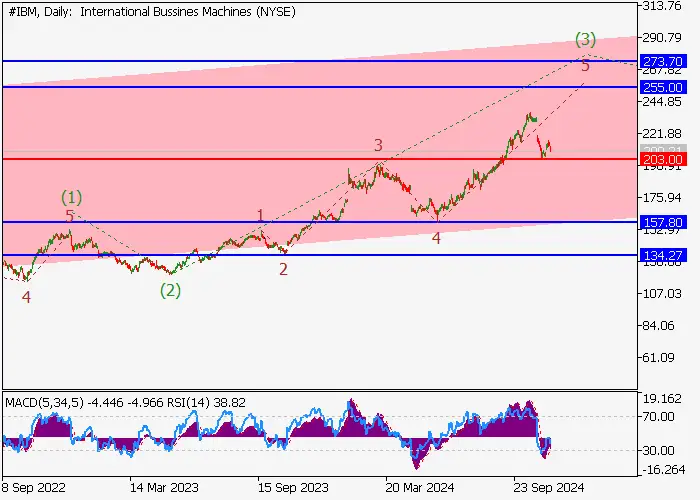Click the 134.27 blue price label

[x=662, y=255]
